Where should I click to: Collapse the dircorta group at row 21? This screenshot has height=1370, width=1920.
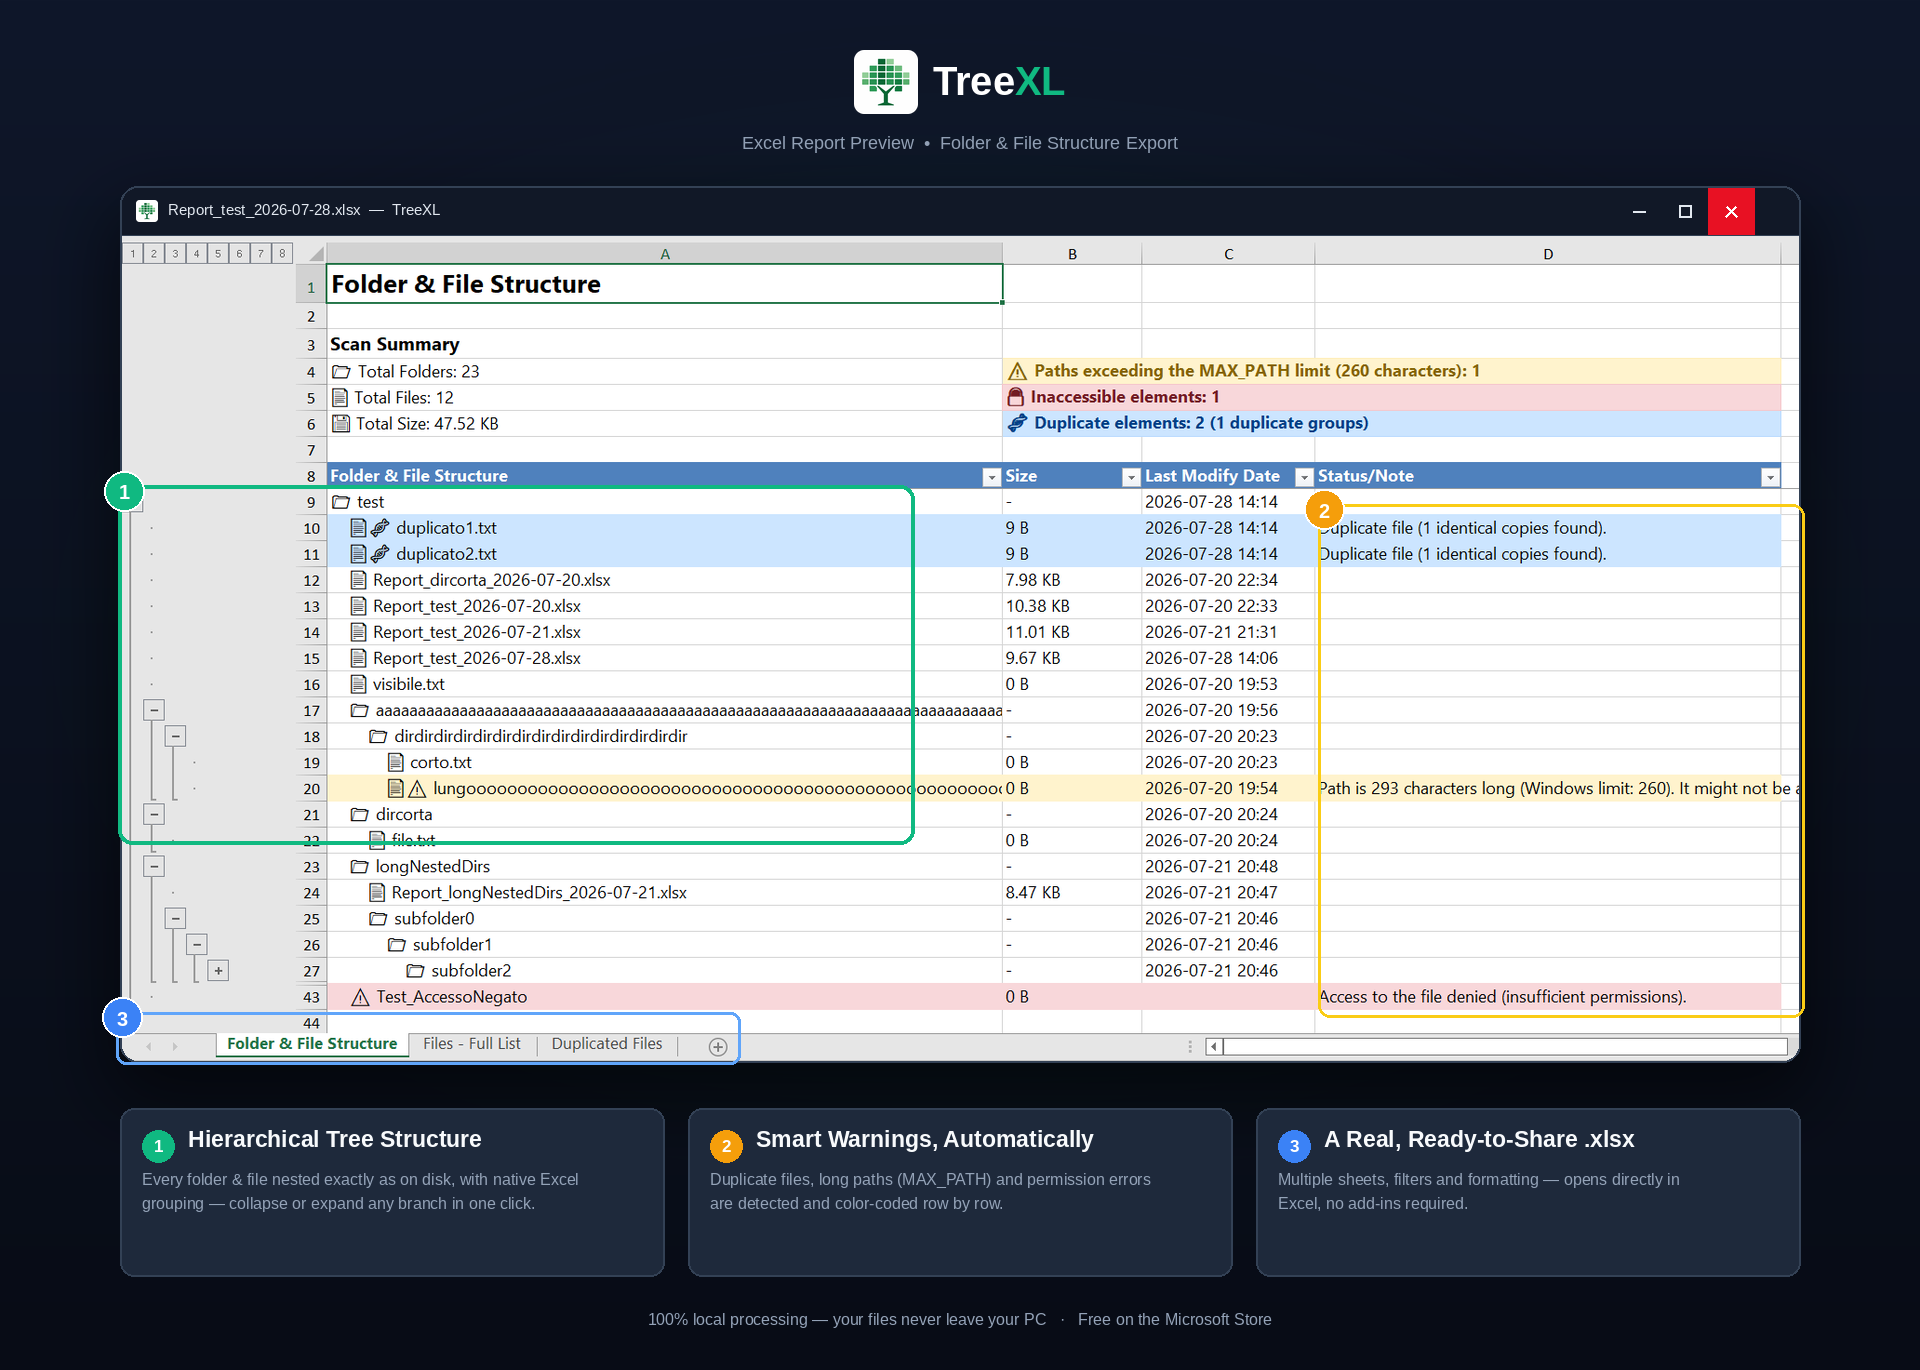pyautogui.click(x=154, y=815)
